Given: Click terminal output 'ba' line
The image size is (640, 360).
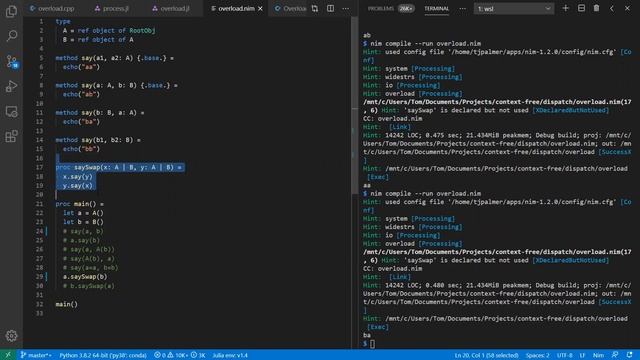Looking at the screenshot, I should click(x=367, y=335).
